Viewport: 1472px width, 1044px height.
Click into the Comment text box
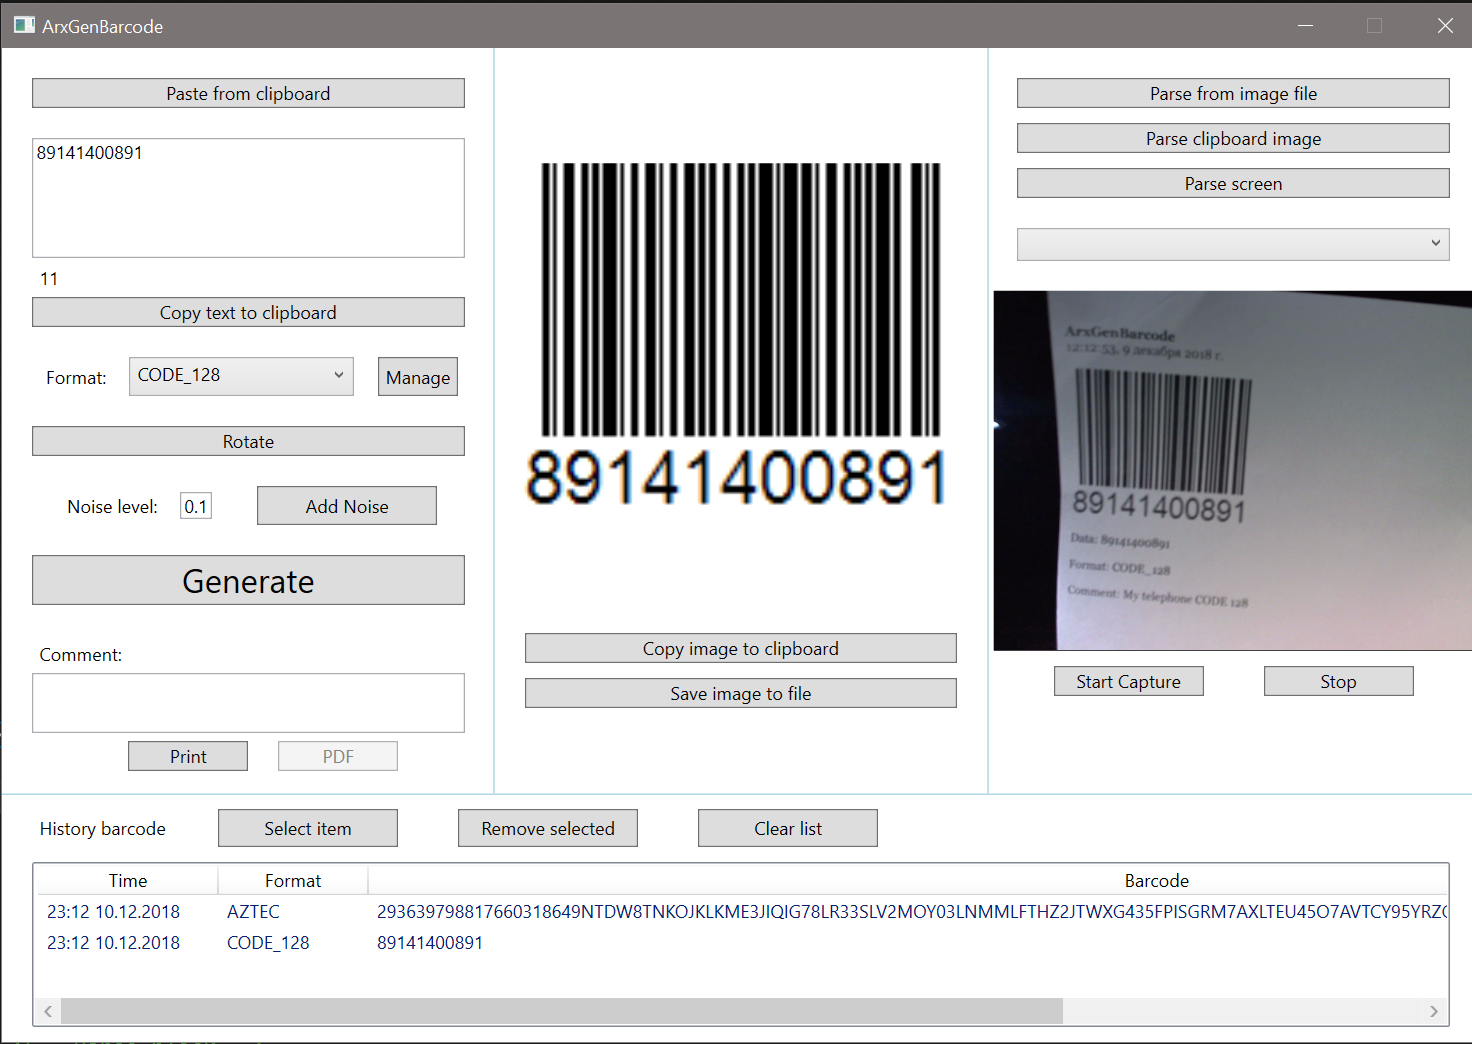point(248,702)
